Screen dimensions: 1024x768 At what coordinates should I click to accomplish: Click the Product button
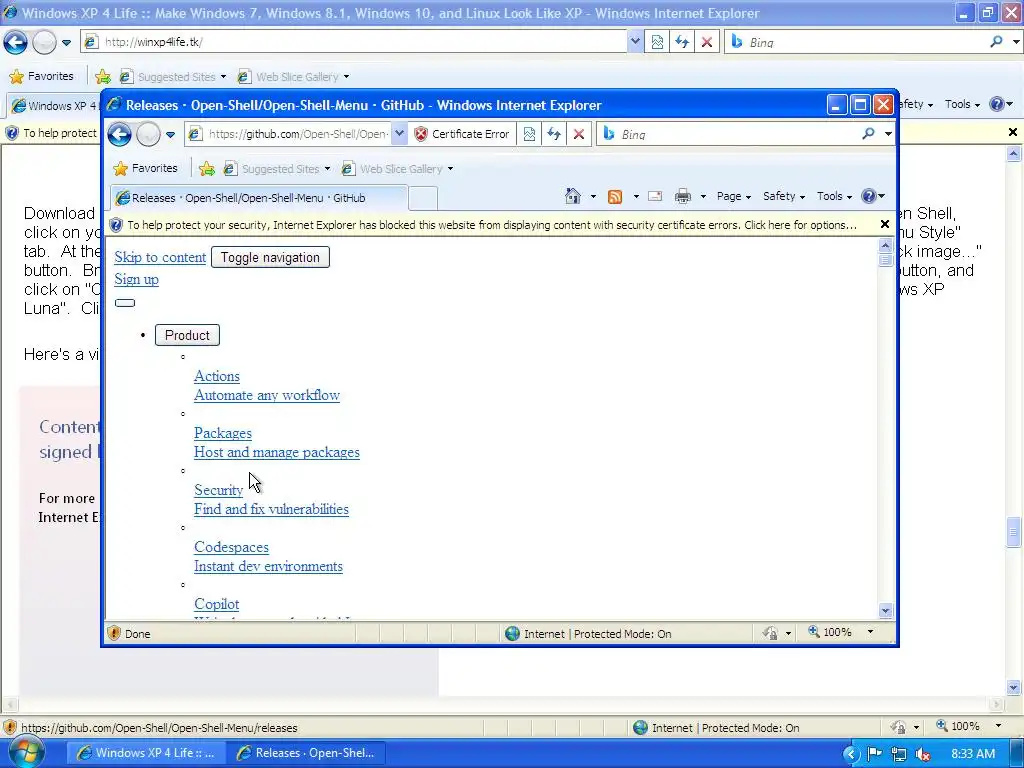(x=187, y=335)
